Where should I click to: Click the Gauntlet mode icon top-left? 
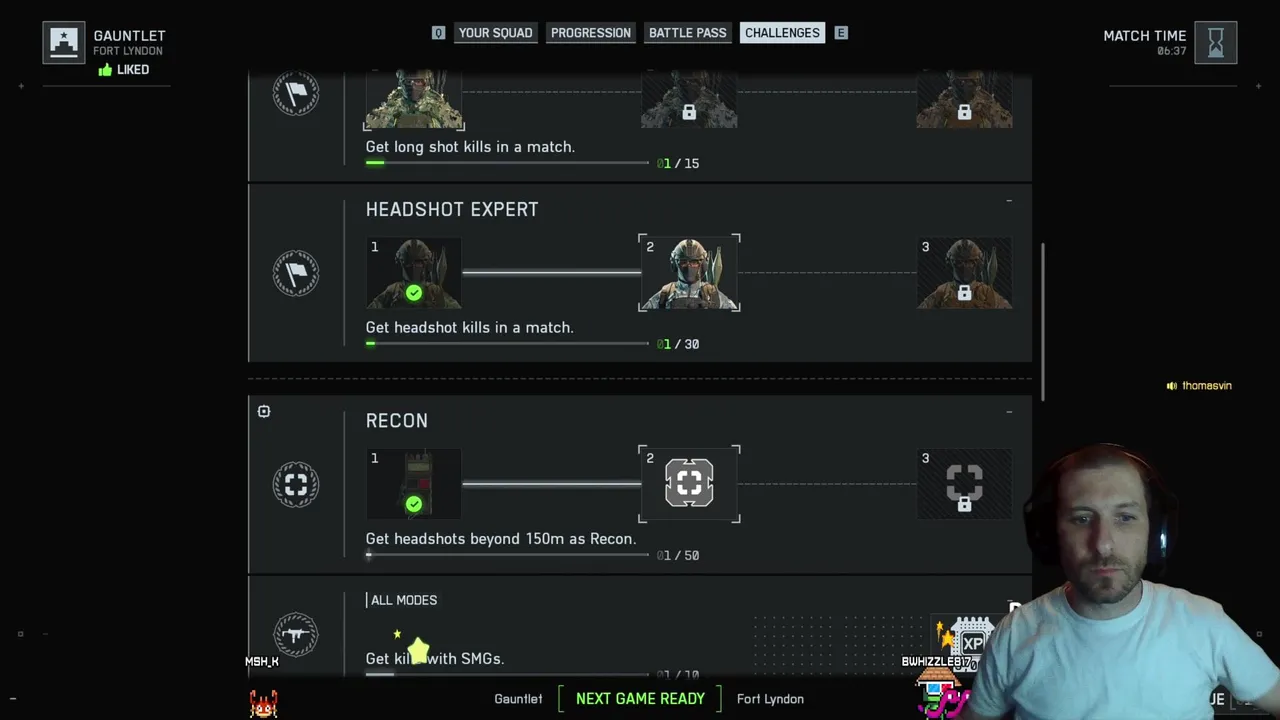[64, 43]
